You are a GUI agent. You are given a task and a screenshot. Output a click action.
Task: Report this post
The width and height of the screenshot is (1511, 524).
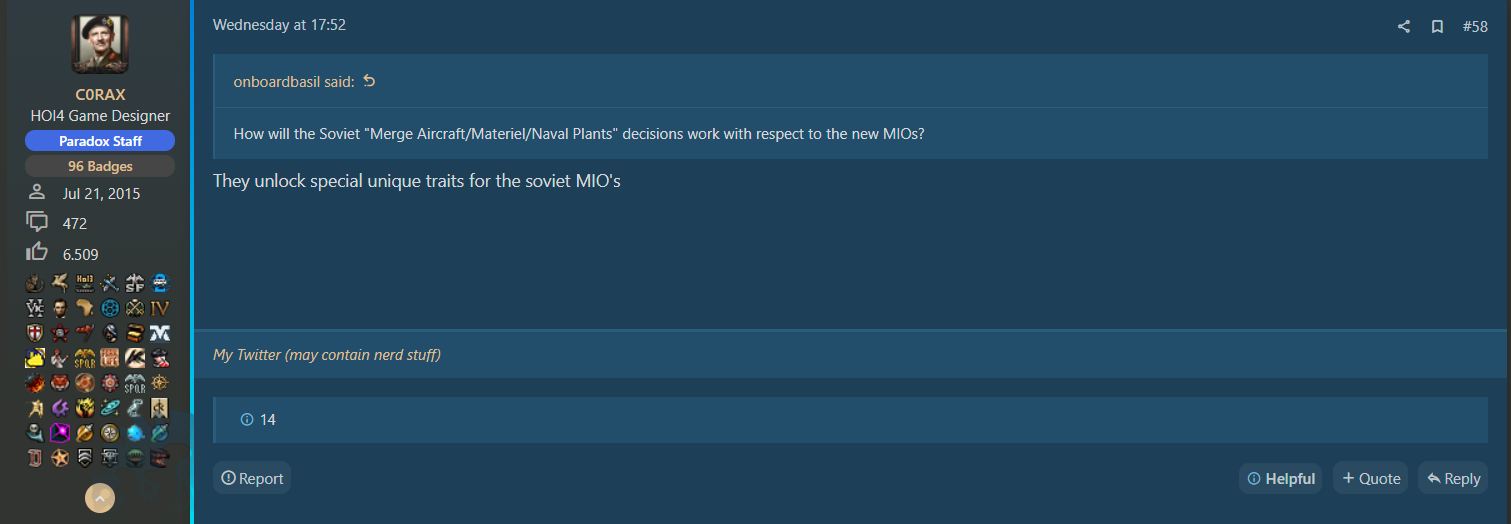point(252,478)
